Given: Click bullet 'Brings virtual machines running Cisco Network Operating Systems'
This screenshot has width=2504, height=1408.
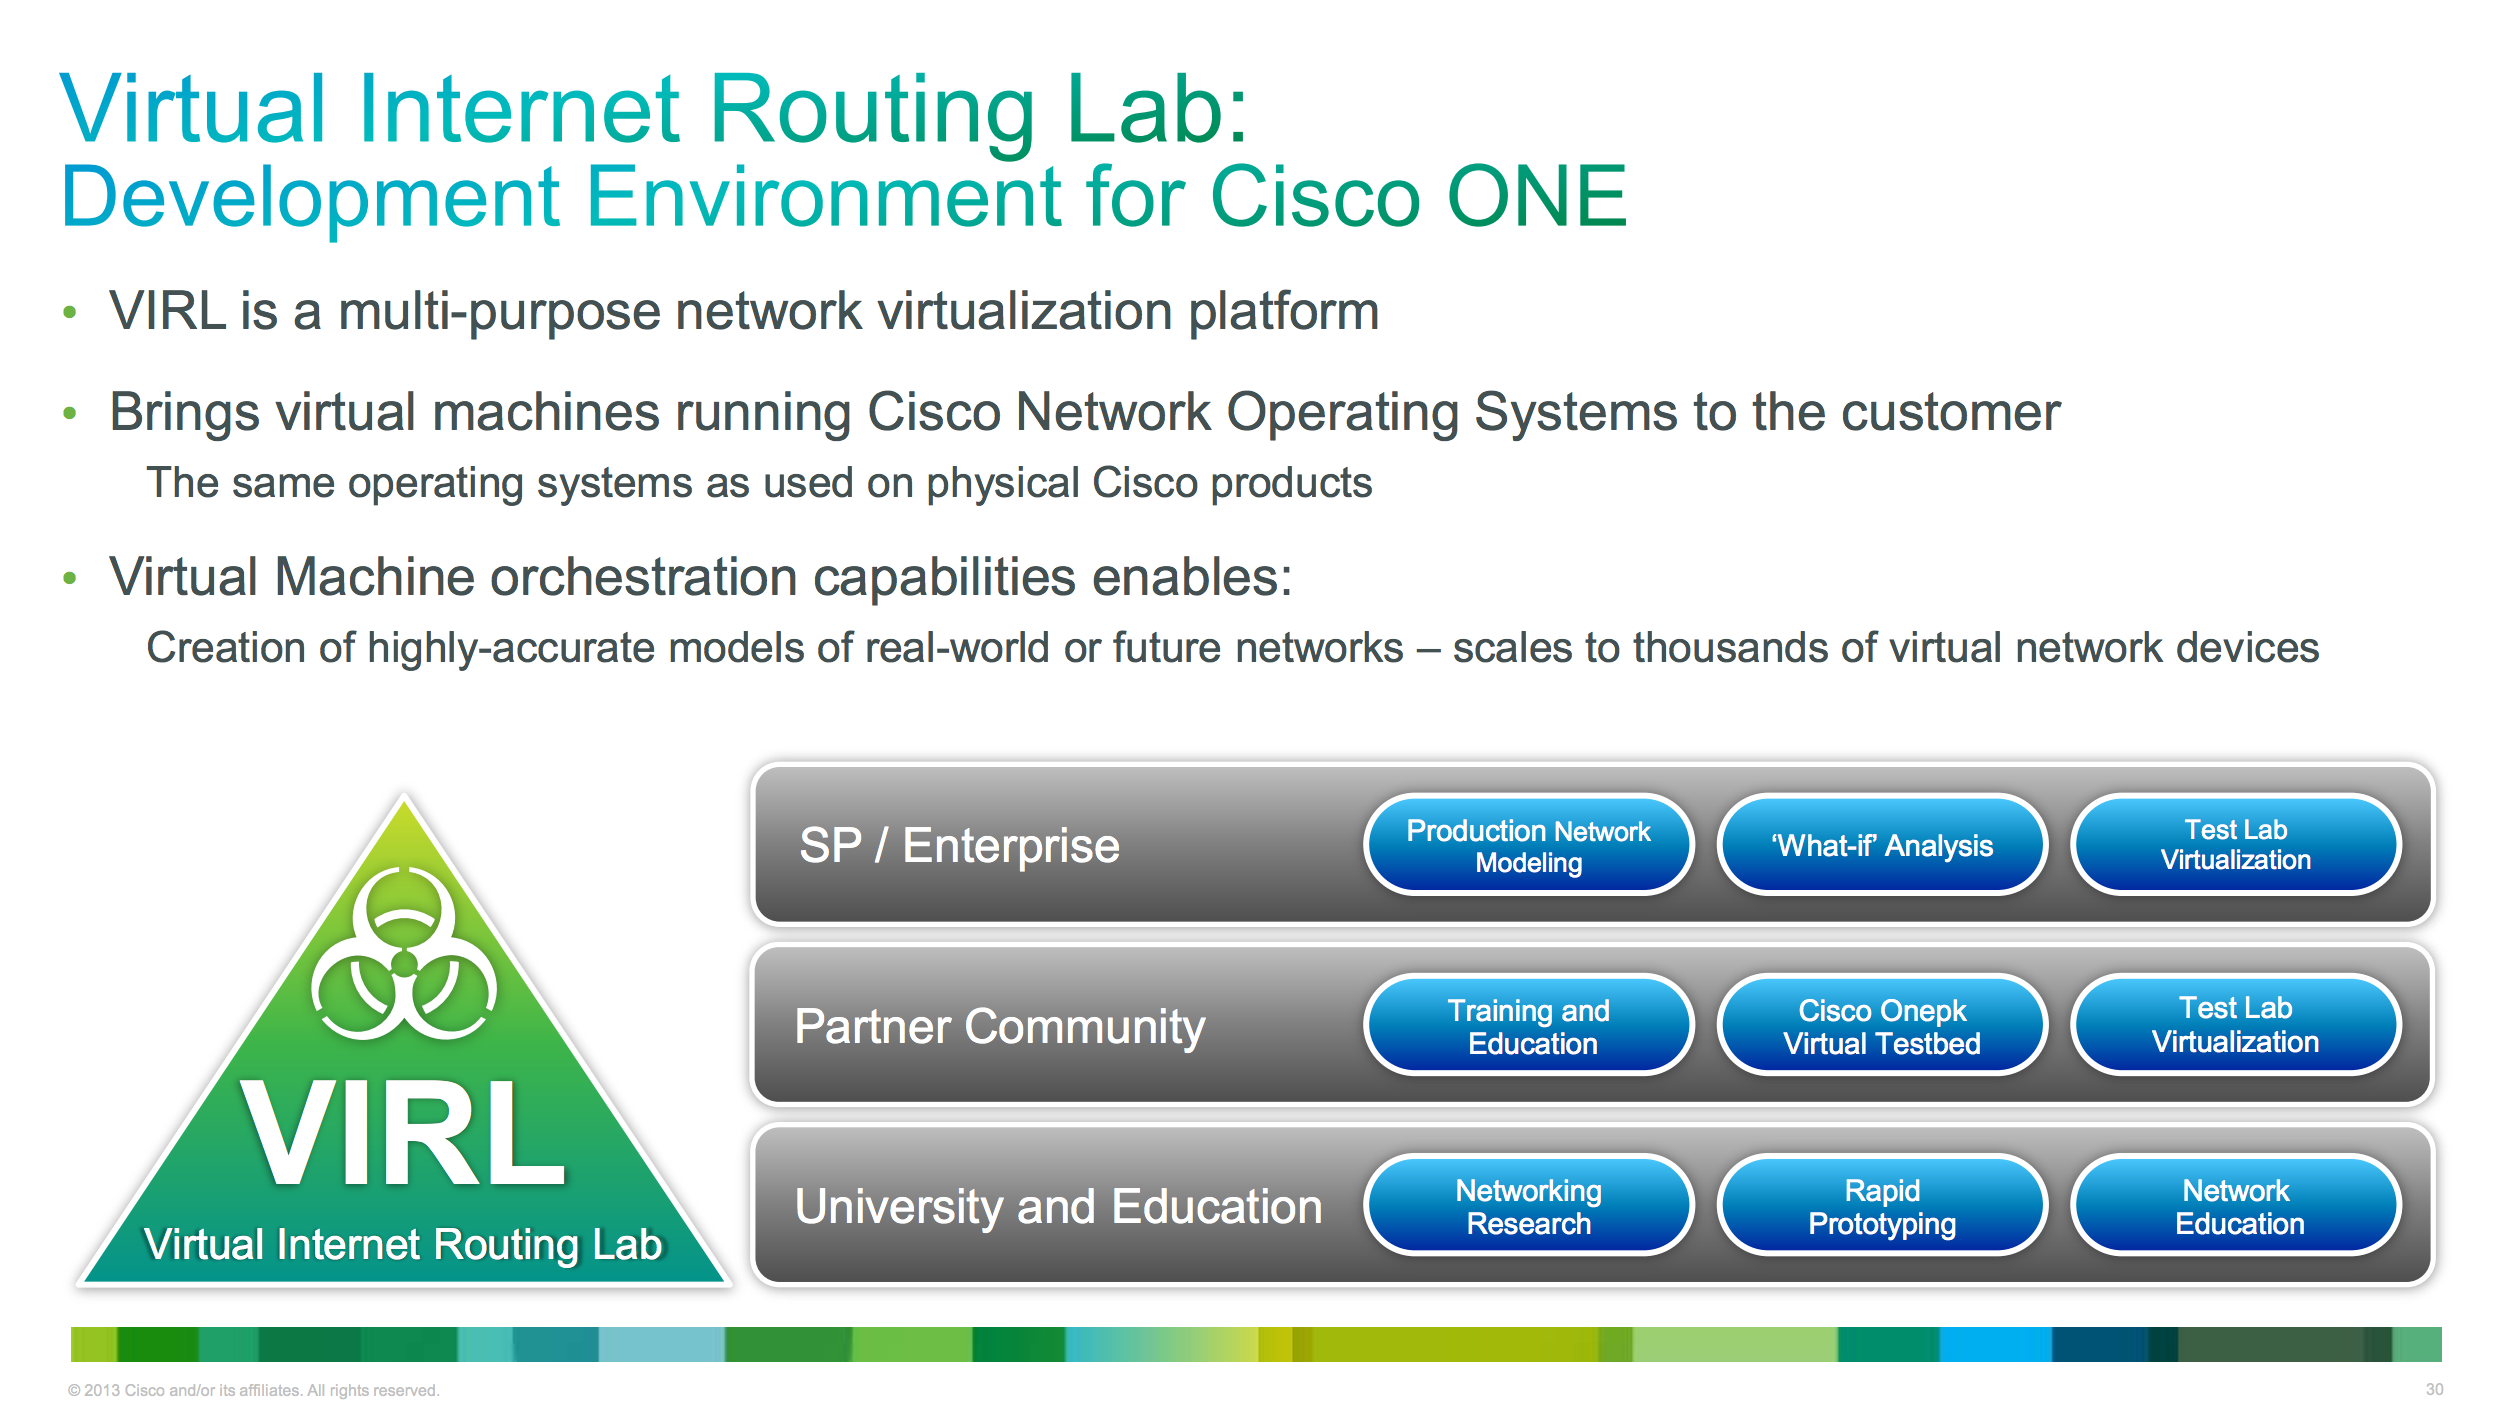Looking at the screenshot, I should (1085, 412).
